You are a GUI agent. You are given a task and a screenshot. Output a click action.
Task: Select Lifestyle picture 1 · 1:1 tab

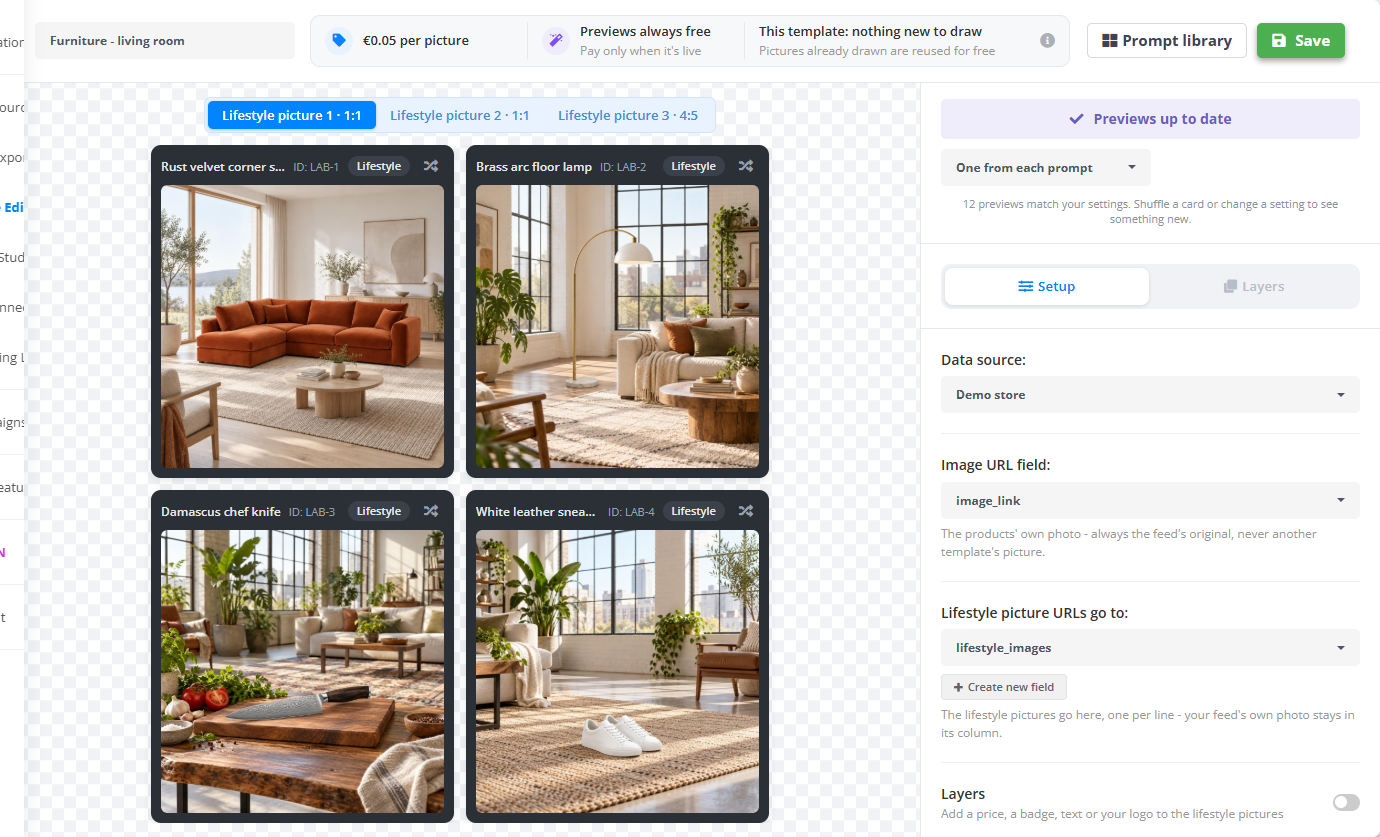(292, 116)
